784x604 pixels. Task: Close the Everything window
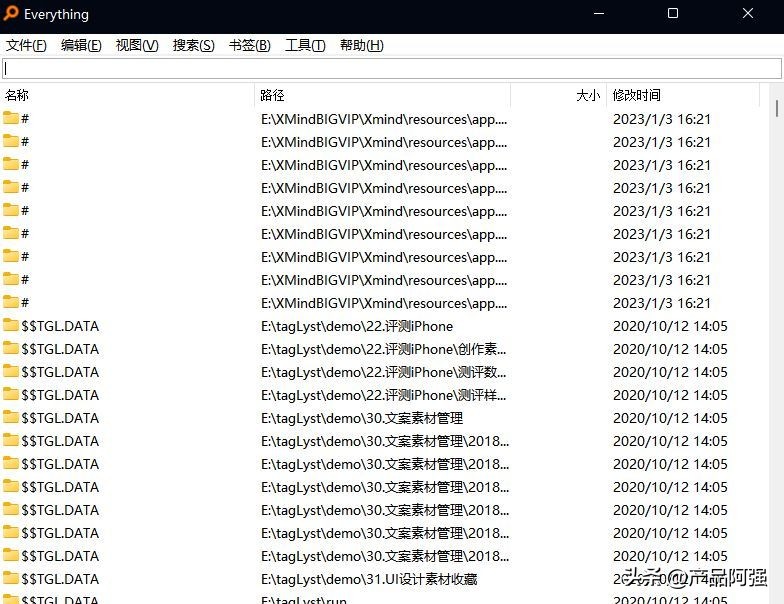click(x=748, y=14)
